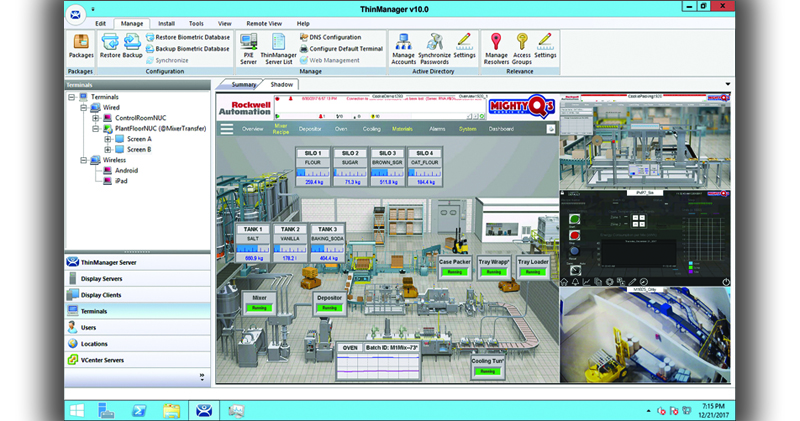Open the Alarms HMI tab

click(437, 129)
